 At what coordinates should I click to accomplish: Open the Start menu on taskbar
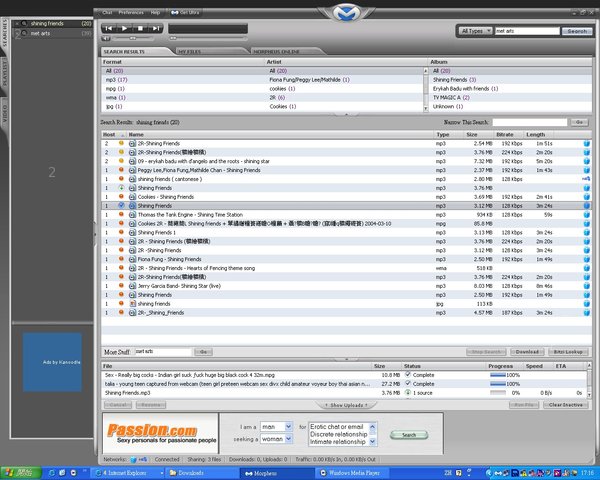point(21,473)
